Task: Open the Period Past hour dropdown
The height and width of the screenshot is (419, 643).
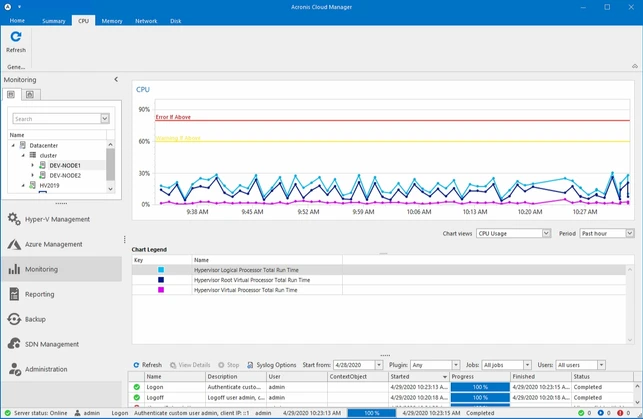Action: coord(629,233)
